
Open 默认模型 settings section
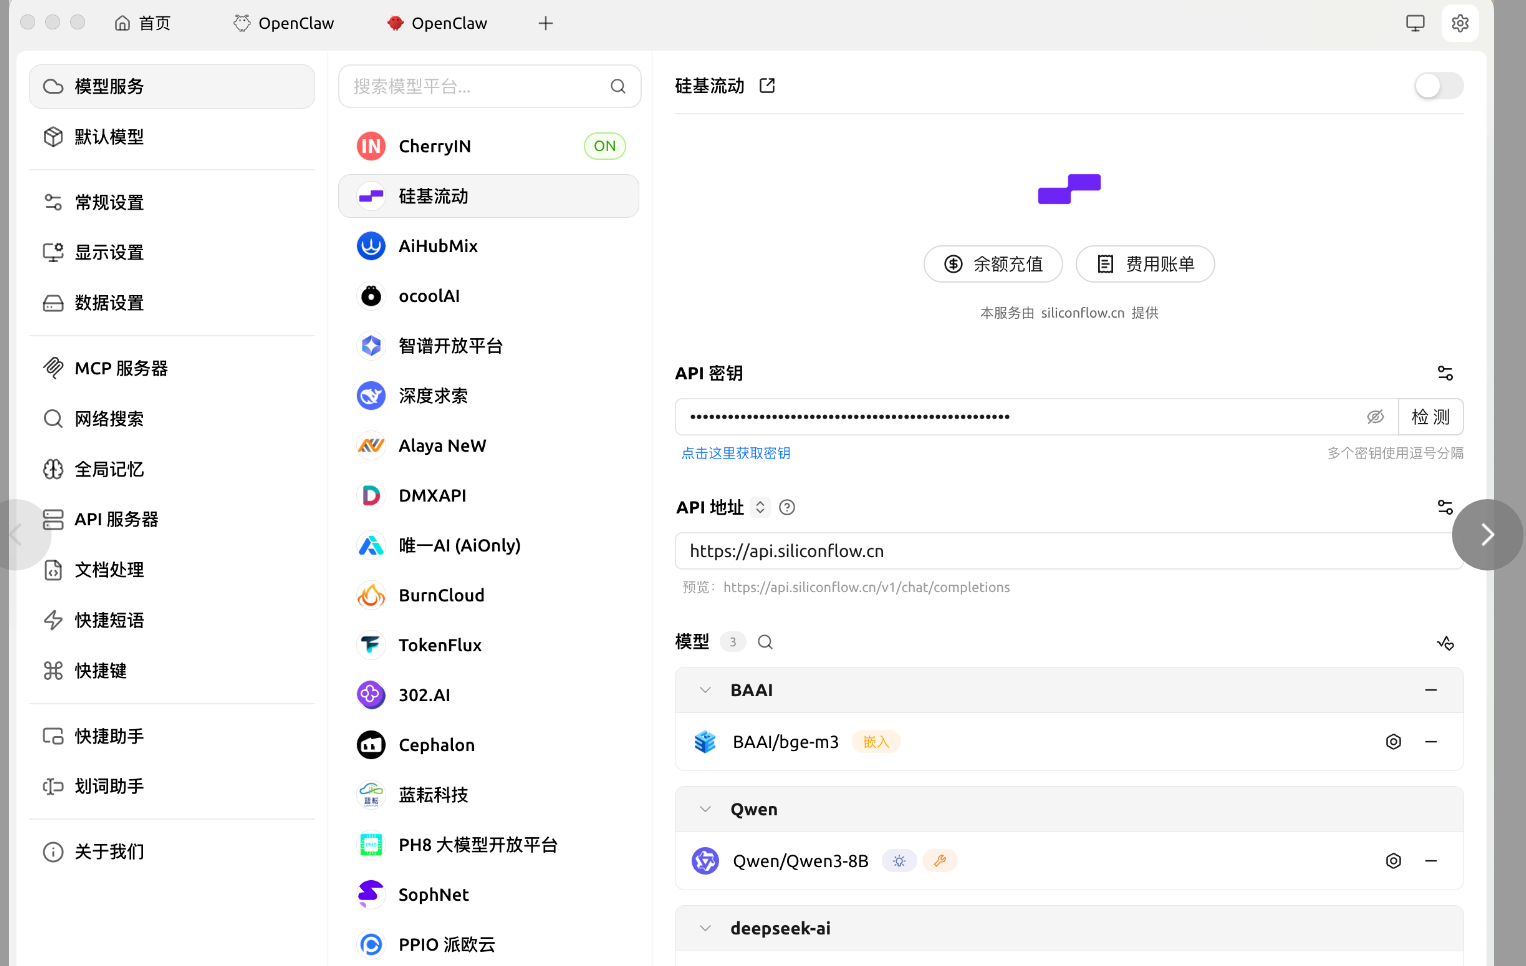[109, 137]
